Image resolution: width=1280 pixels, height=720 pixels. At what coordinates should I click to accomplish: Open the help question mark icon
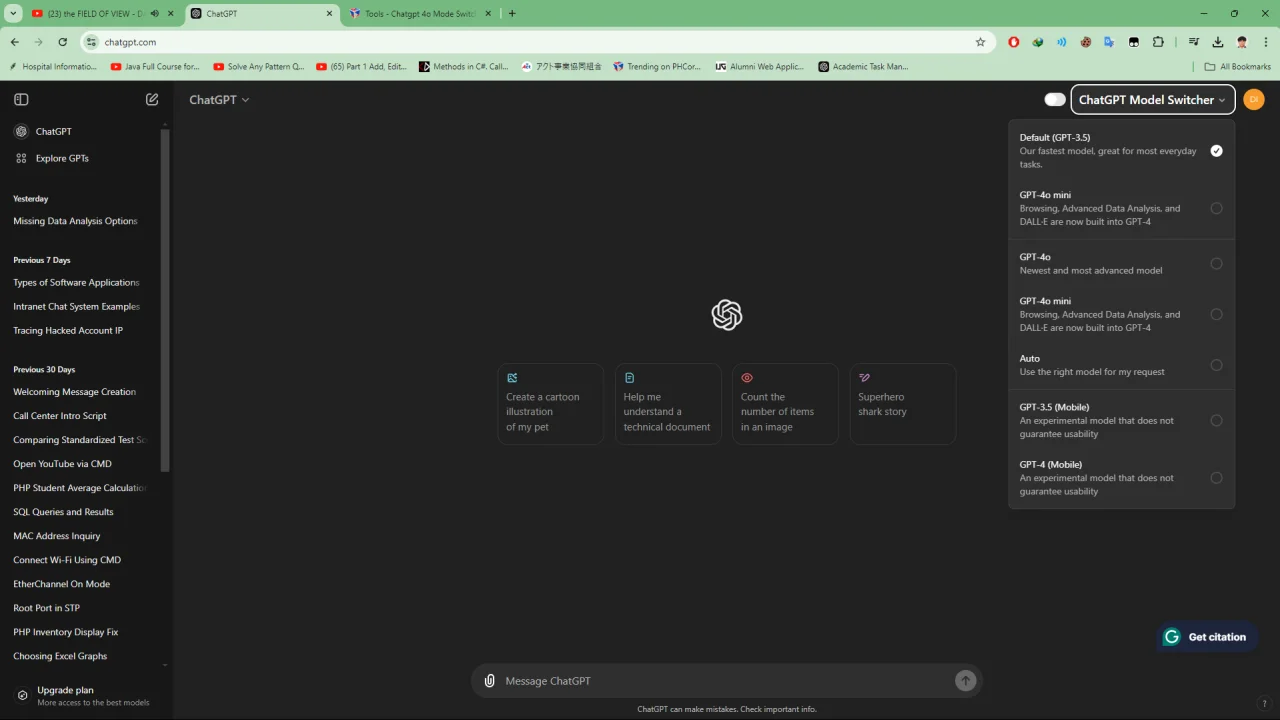point(1264,703)
